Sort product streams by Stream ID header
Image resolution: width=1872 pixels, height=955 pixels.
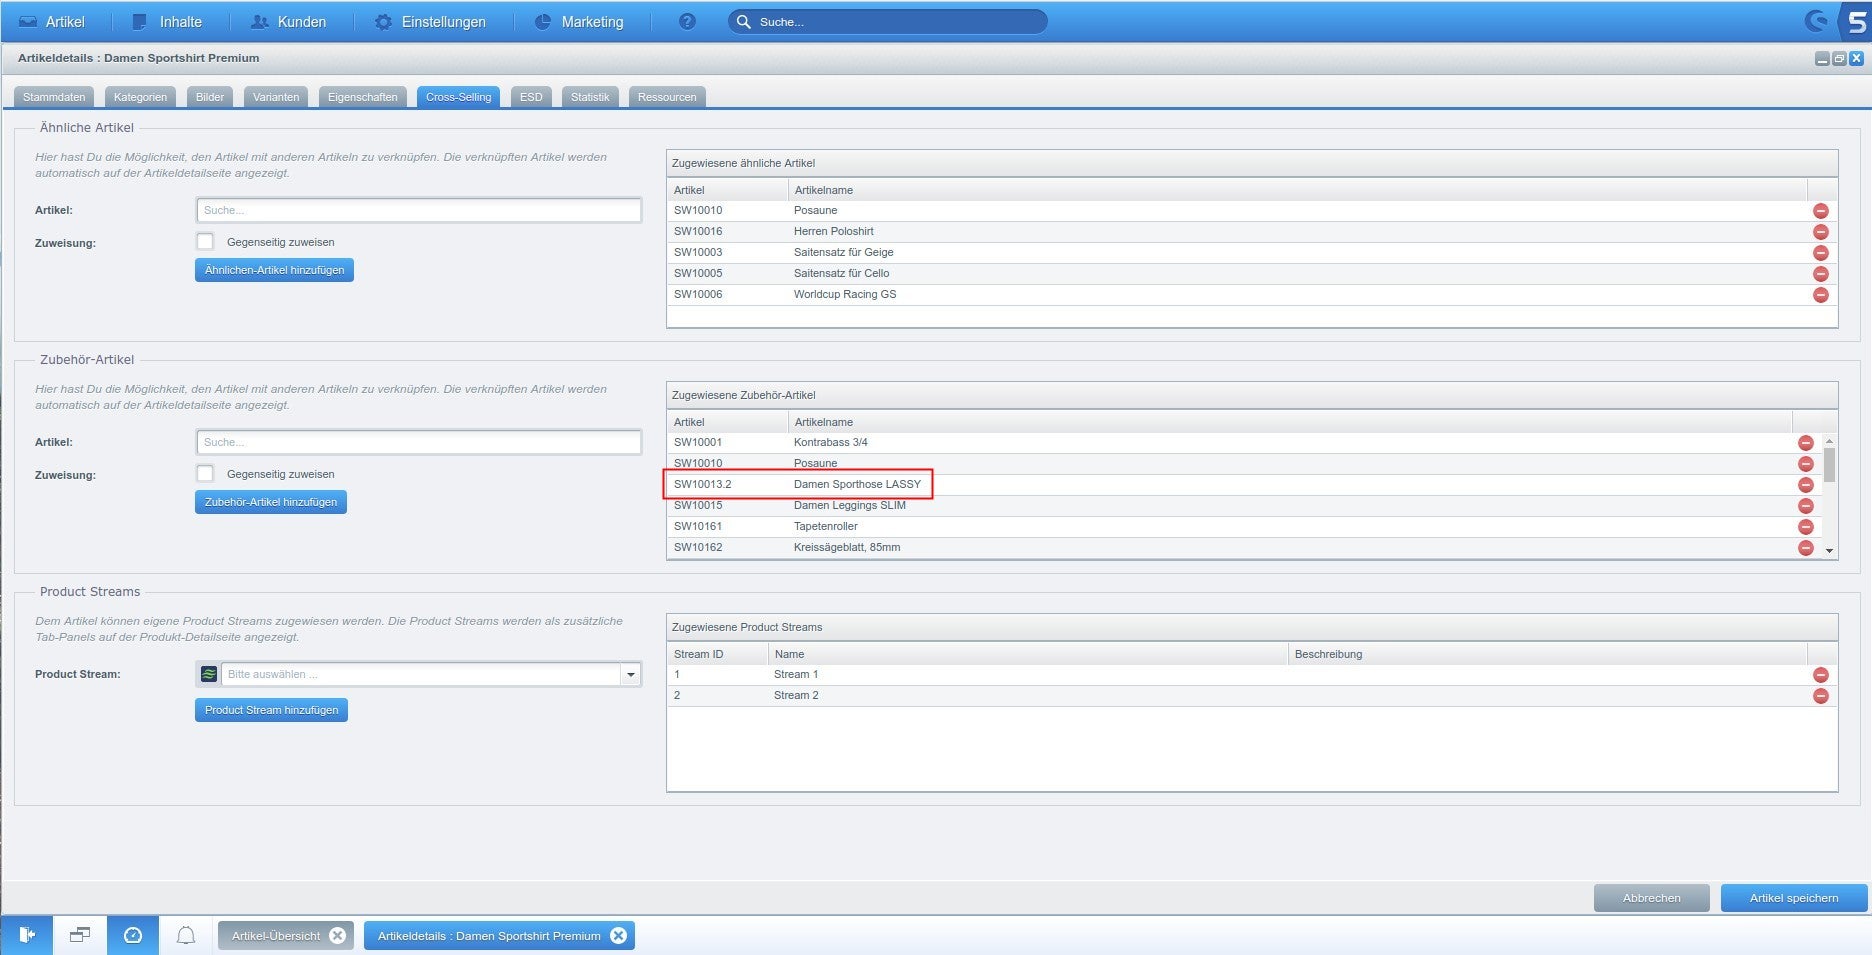coord(717,654)
